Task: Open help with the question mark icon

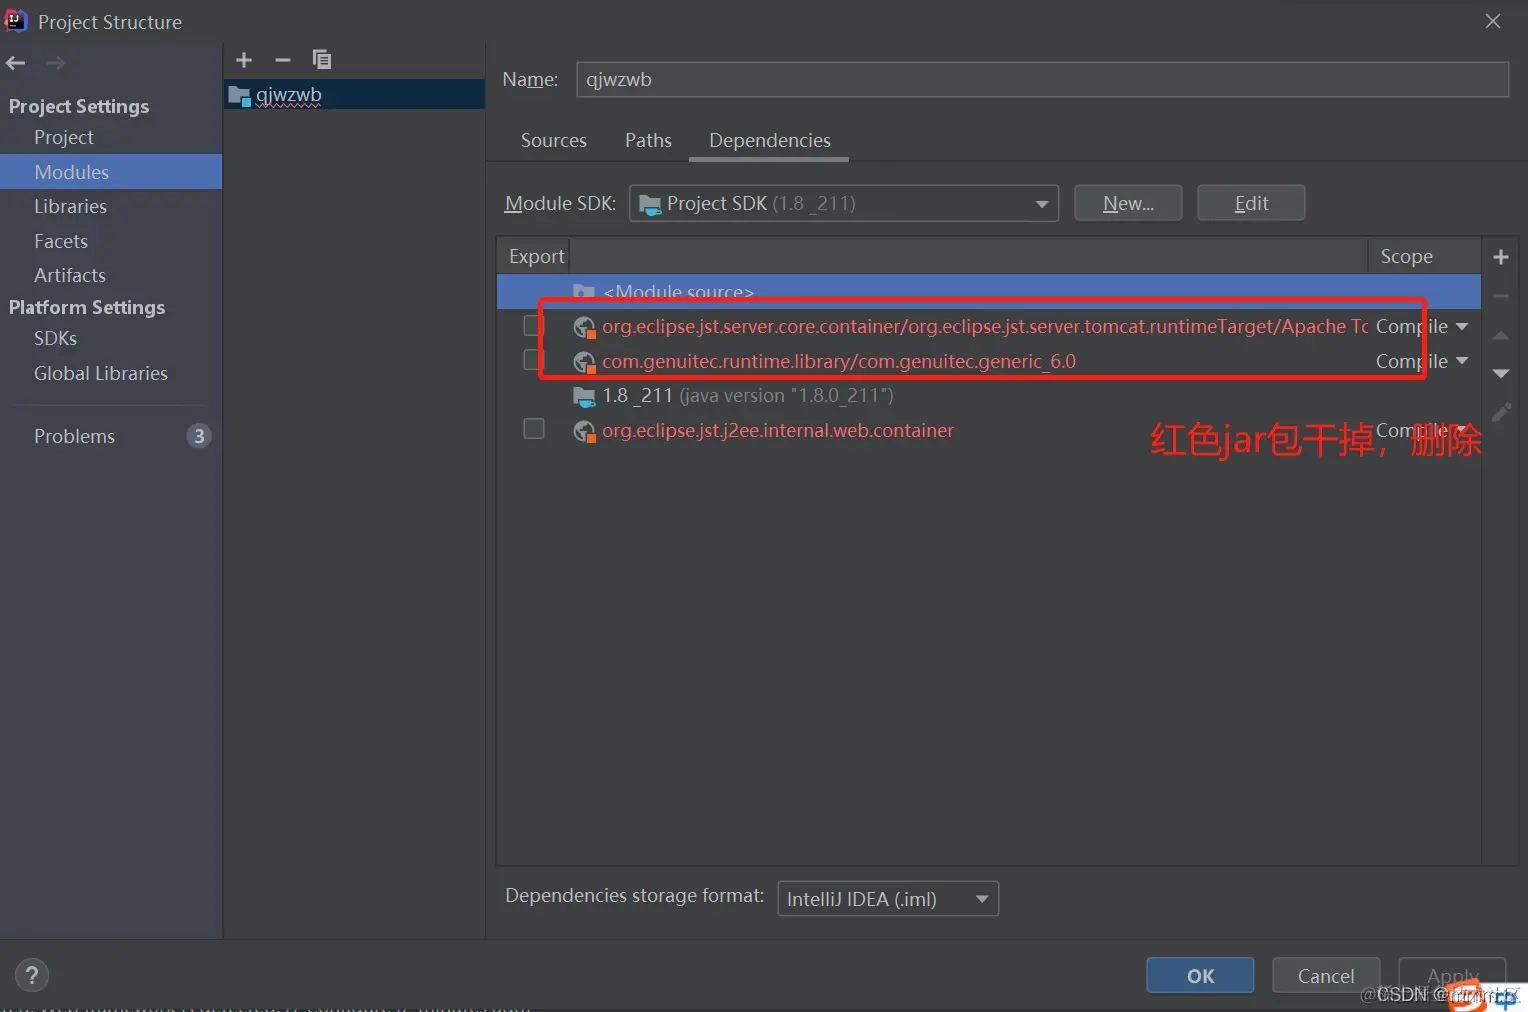Action: point(32,975)
